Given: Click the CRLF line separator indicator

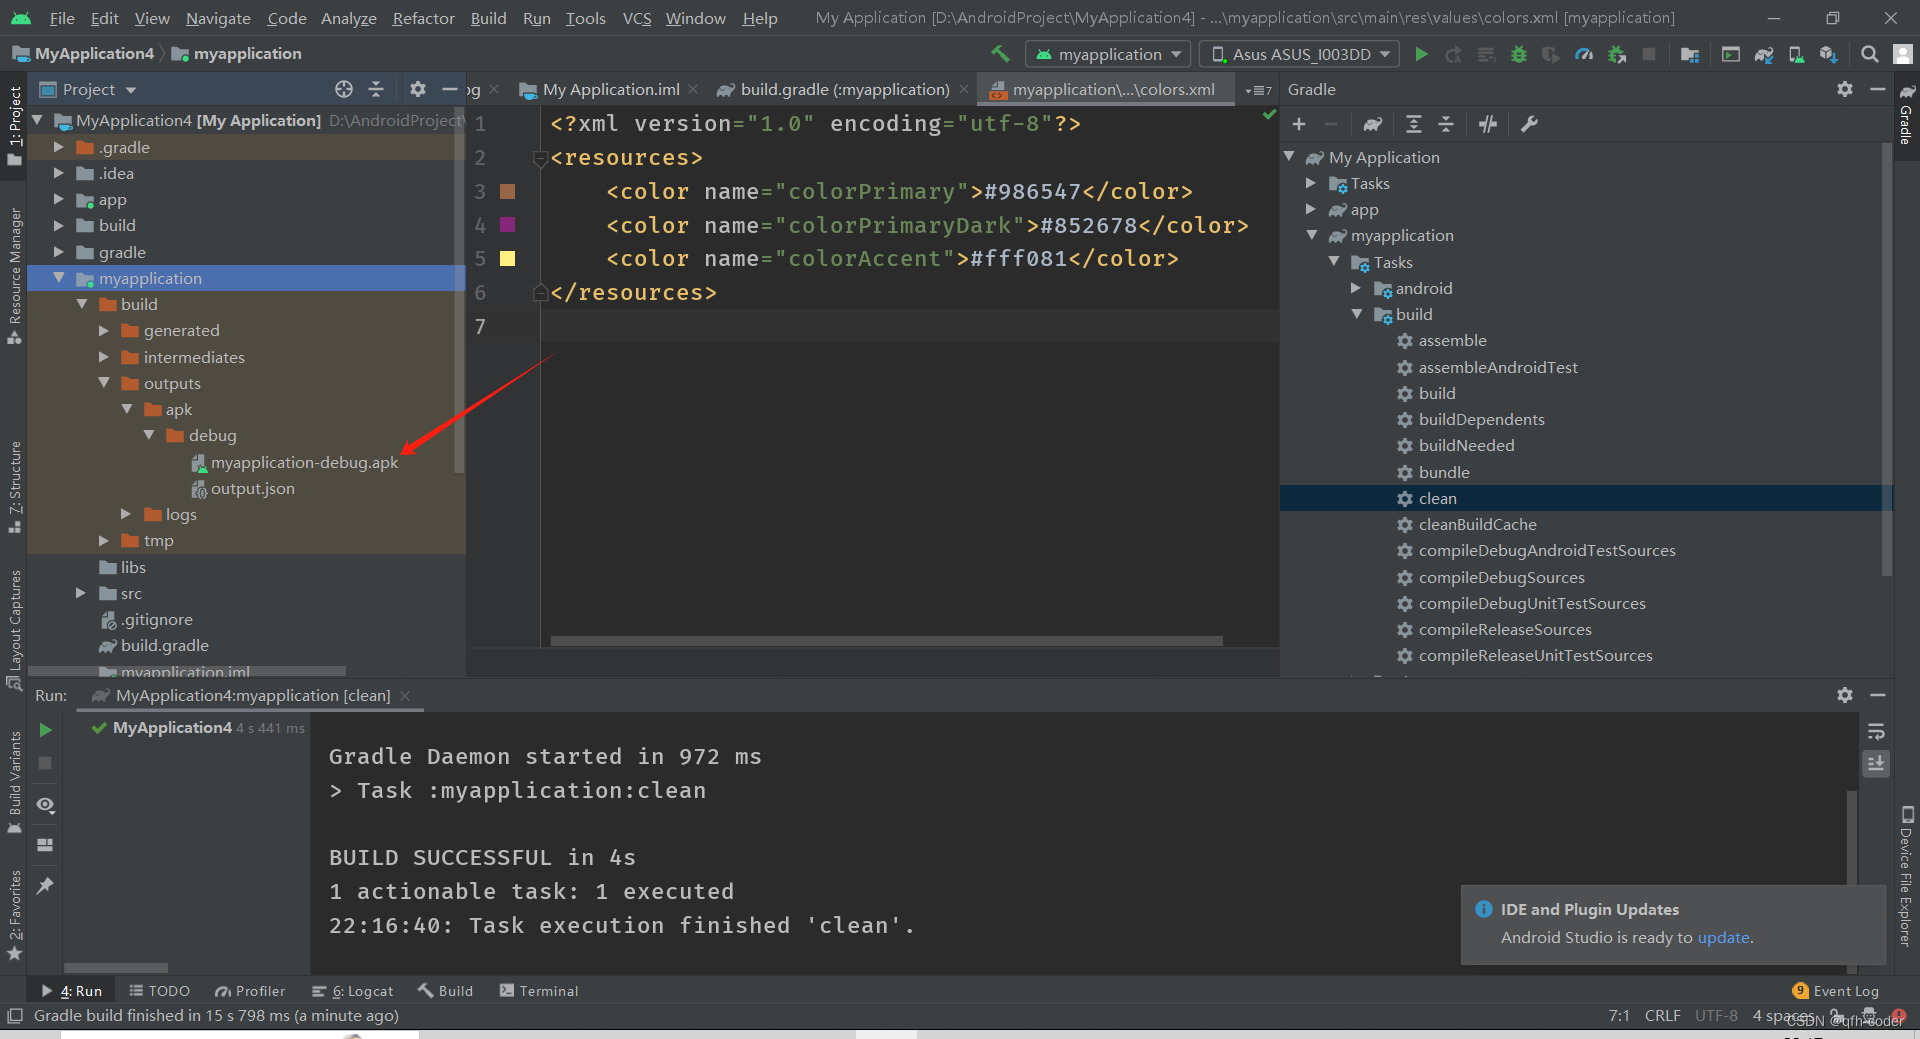Looking at the screenshot, I should pos(1662,1016).
